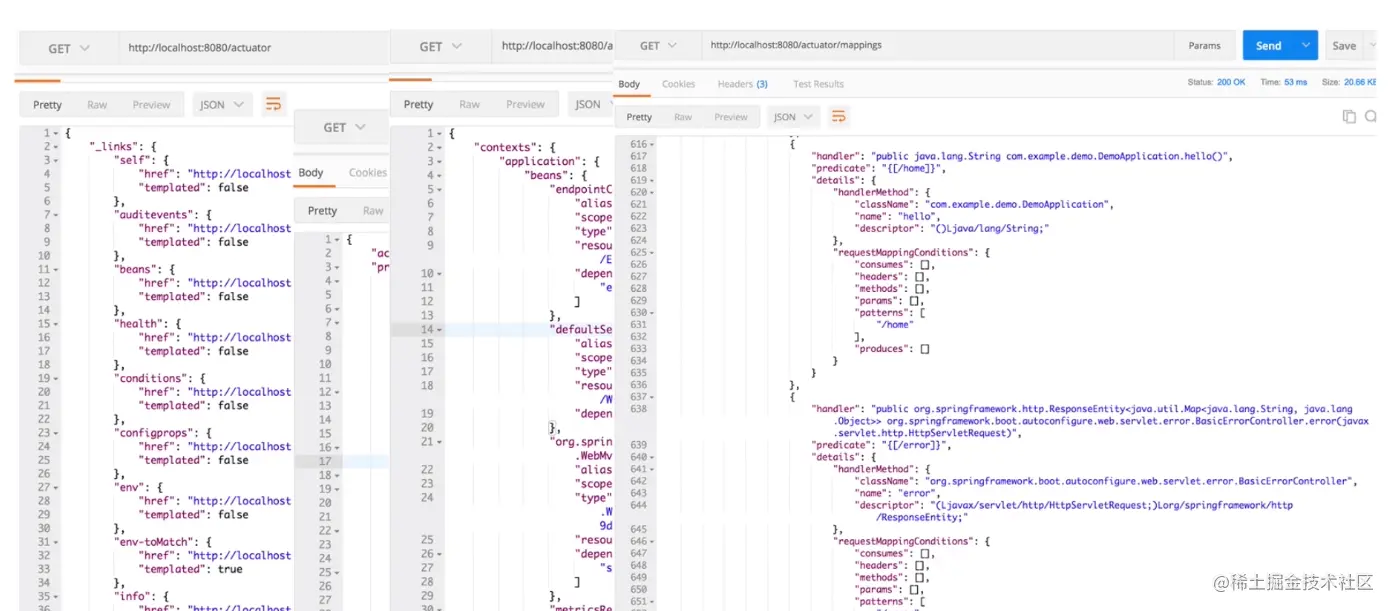
Task: Switch to Body tab in mappings window
Action: [x=629, y=84]
